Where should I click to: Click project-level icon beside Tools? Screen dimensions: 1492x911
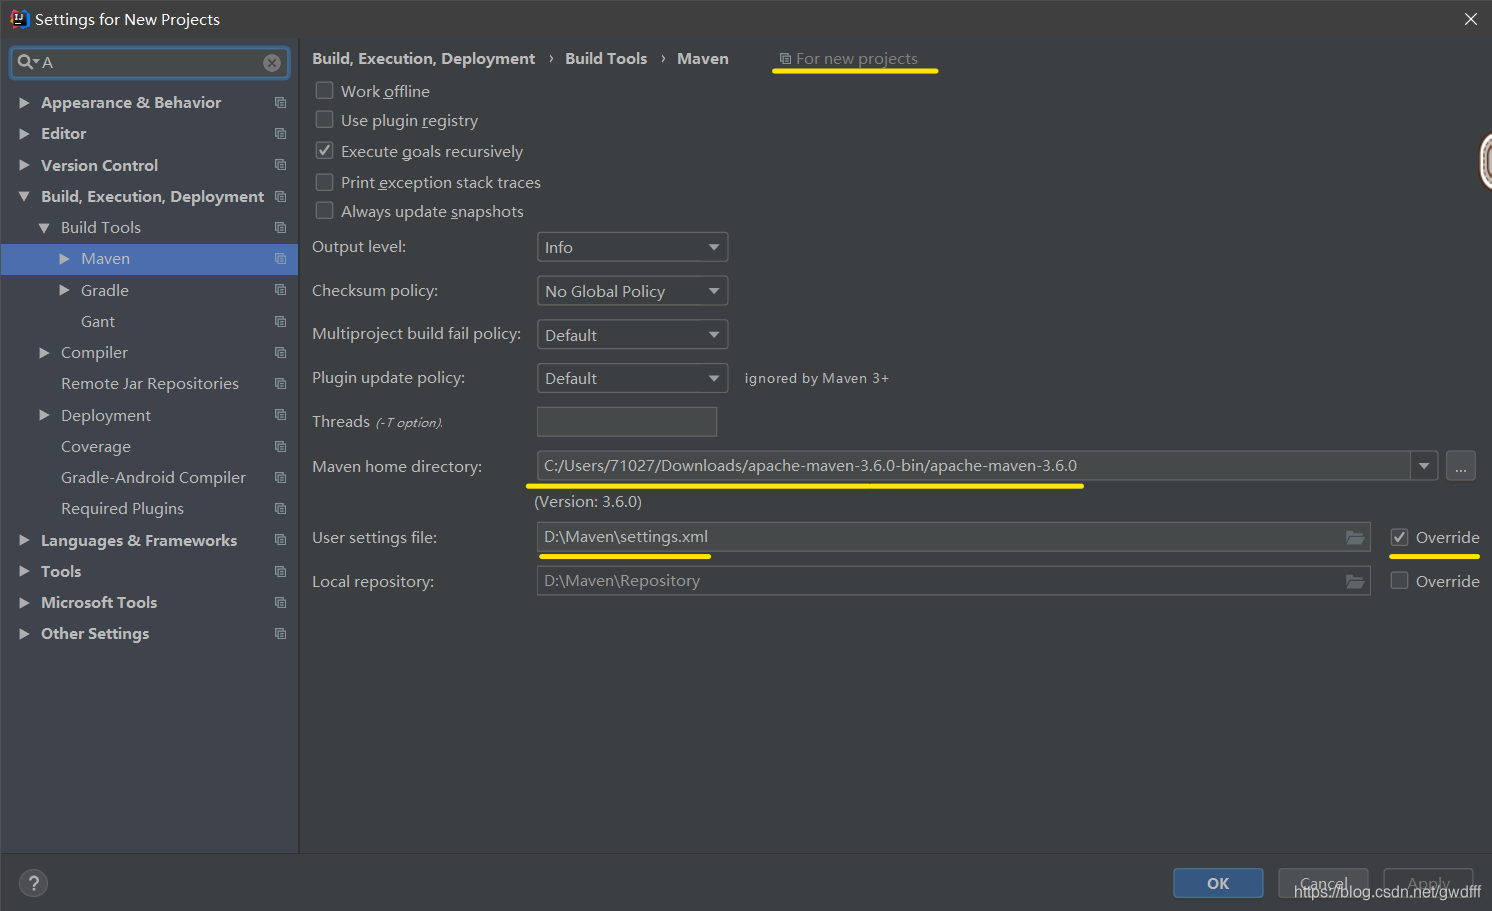(x=280, y=572)
